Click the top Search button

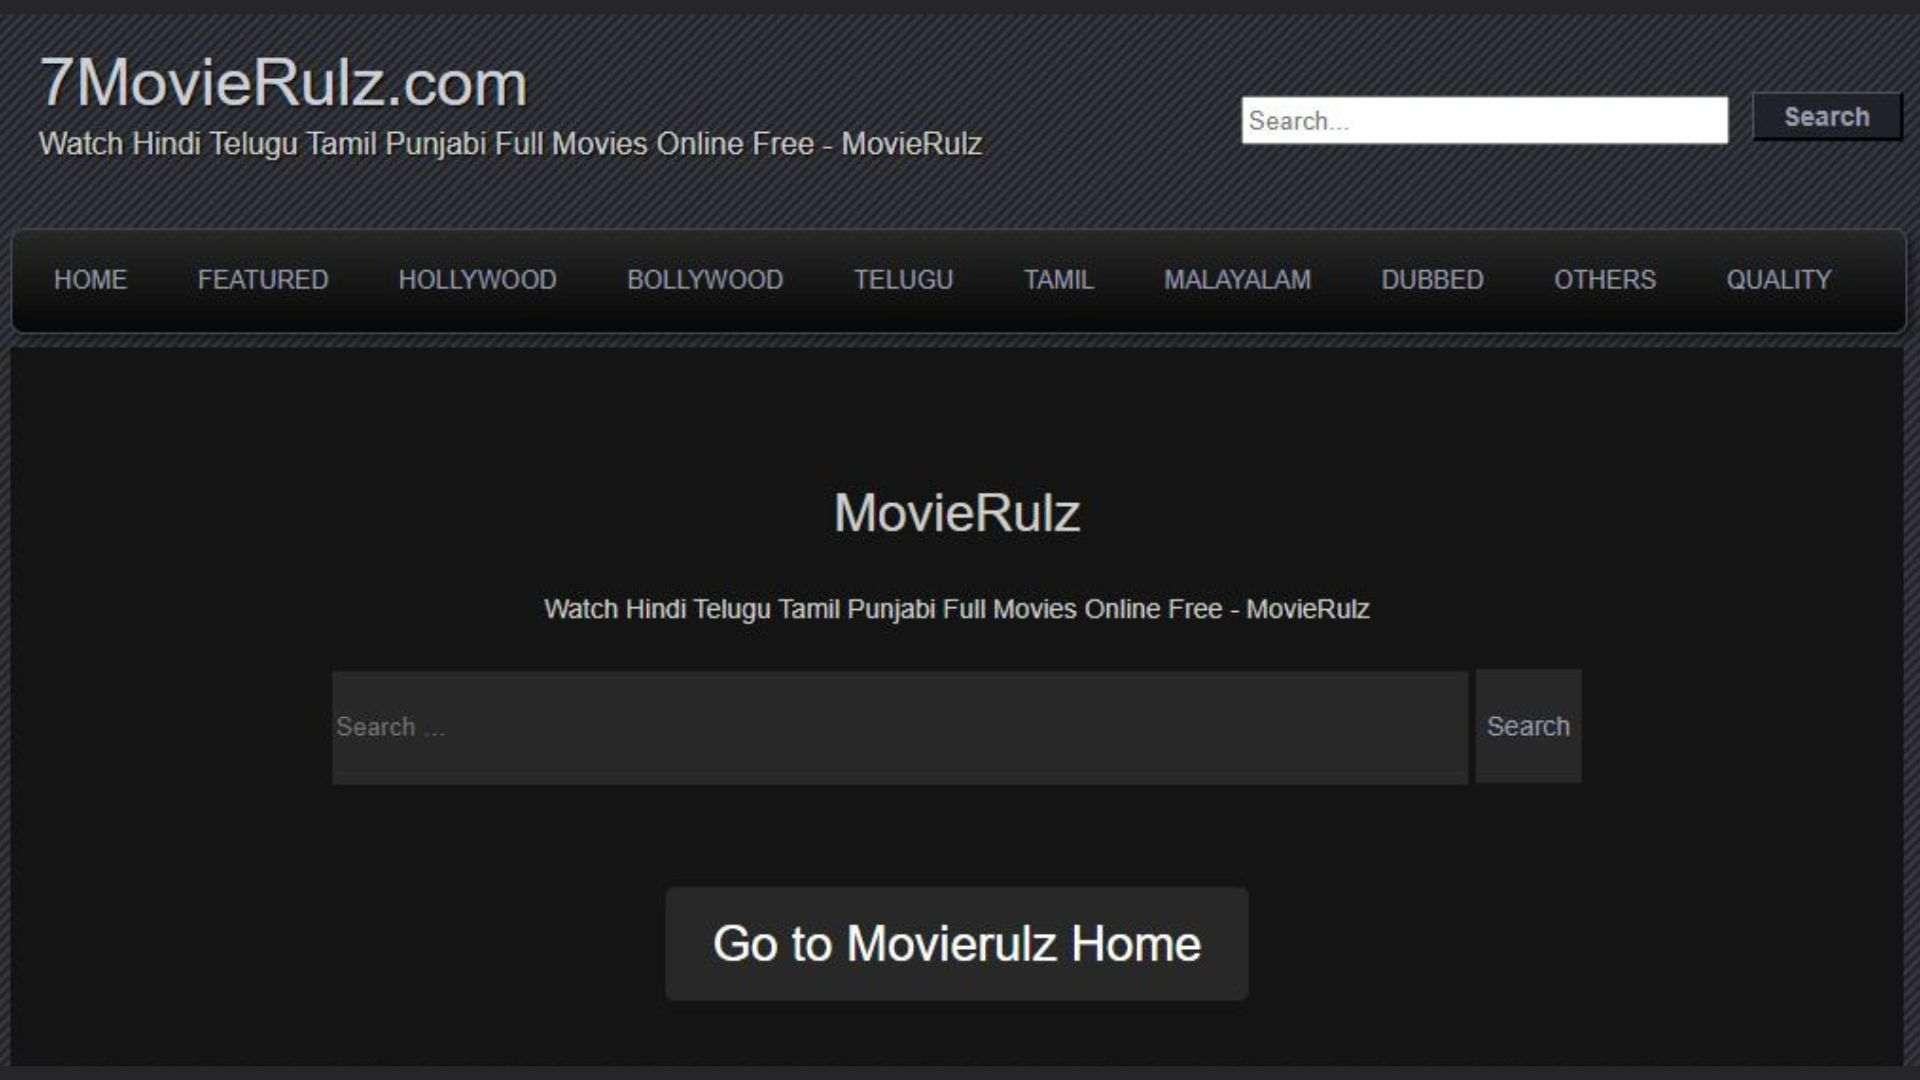[x=1825, y=117]
